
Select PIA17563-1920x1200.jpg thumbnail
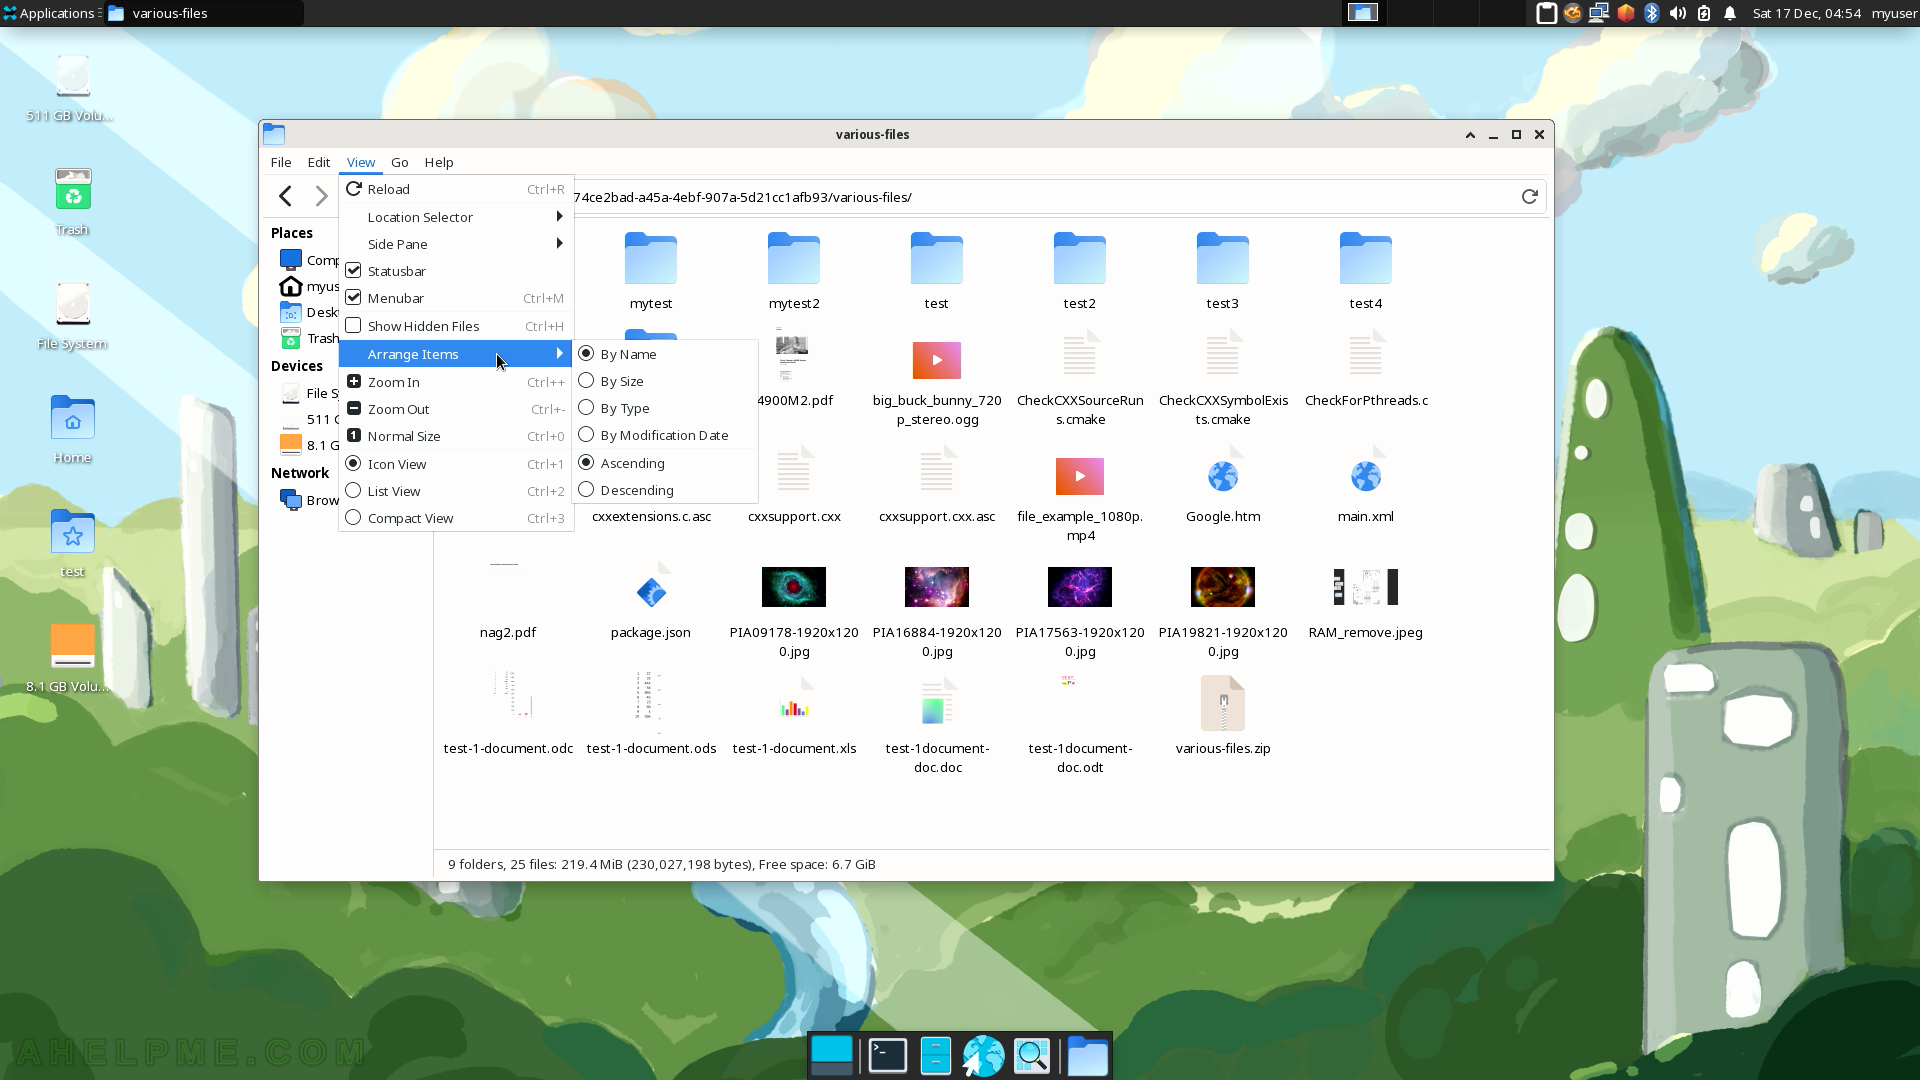1080,587
